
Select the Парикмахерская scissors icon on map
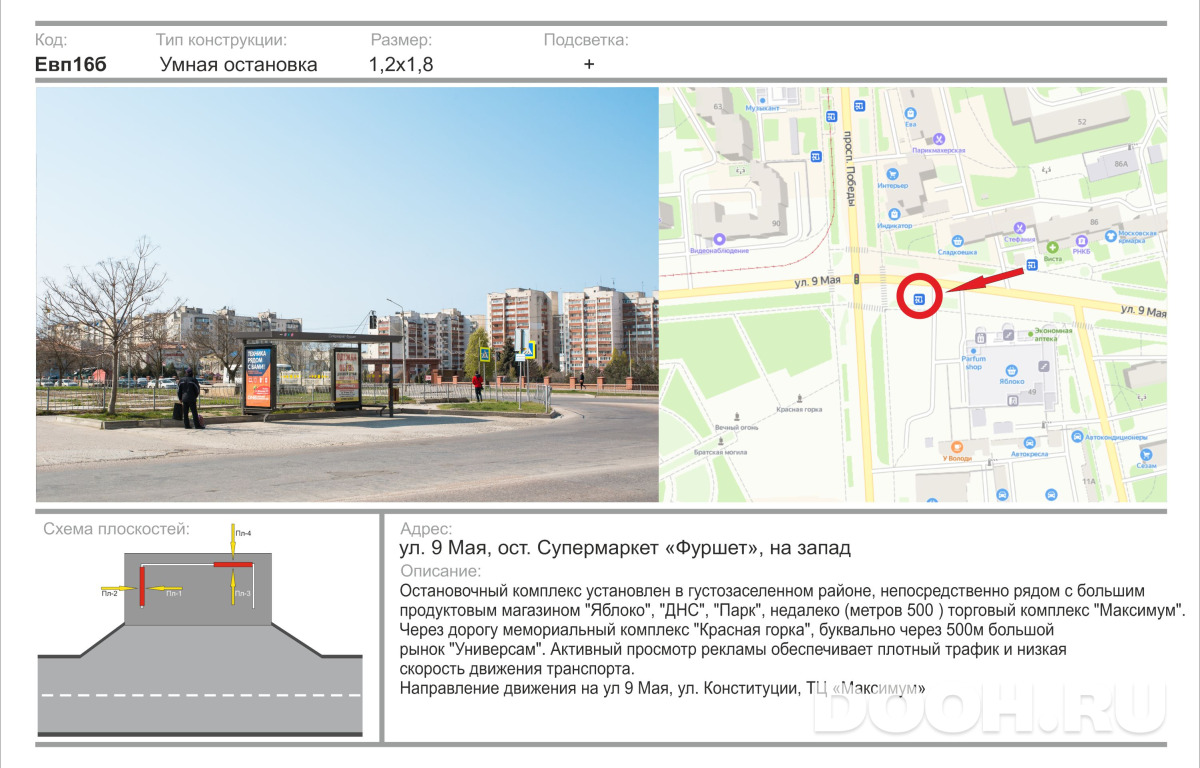pos(938,139)
